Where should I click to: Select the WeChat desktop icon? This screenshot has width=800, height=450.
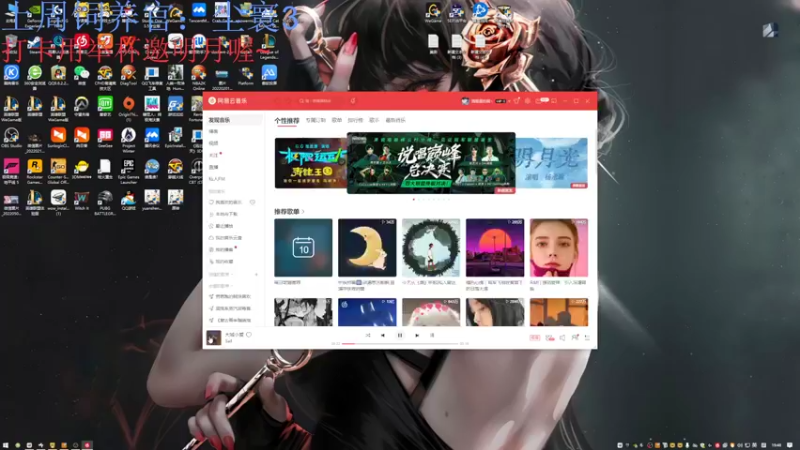click(x=81, y=75)
